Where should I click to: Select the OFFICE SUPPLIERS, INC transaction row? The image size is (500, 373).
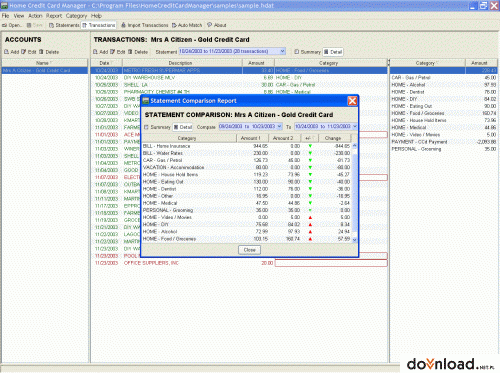click(239, 263)
